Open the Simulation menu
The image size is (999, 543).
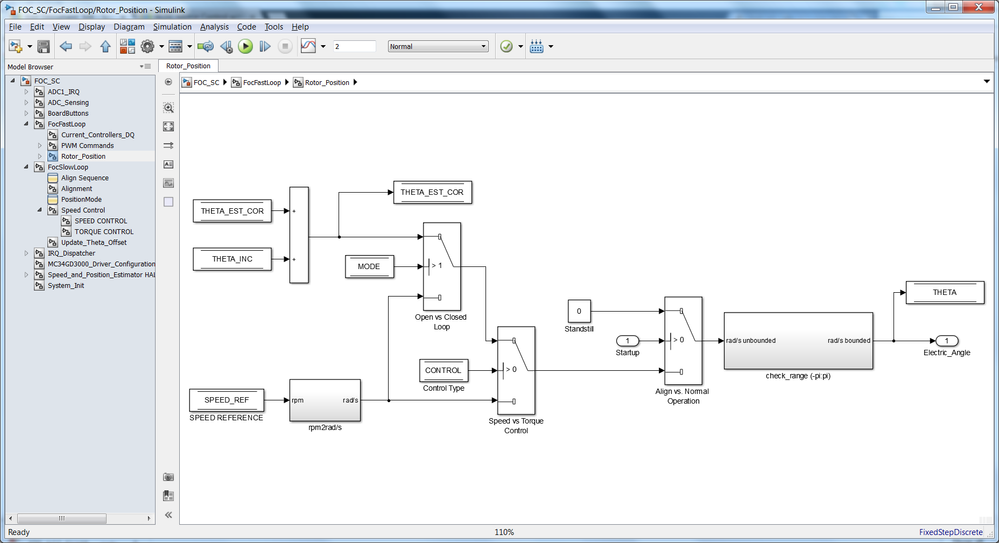point(172,27)
